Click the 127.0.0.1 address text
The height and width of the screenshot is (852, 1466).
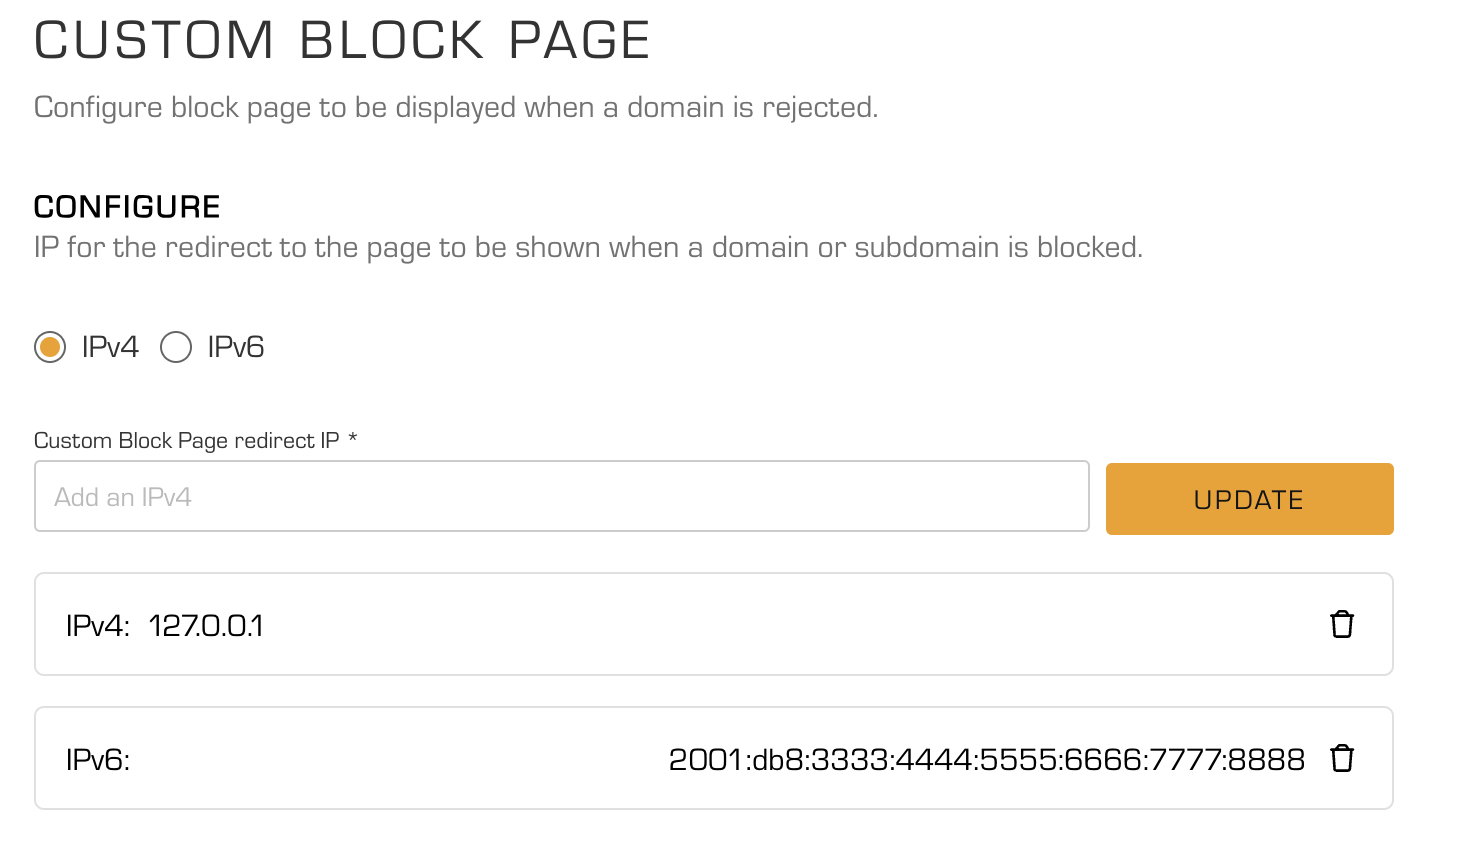pyautogui.click(x=206, y=626)
